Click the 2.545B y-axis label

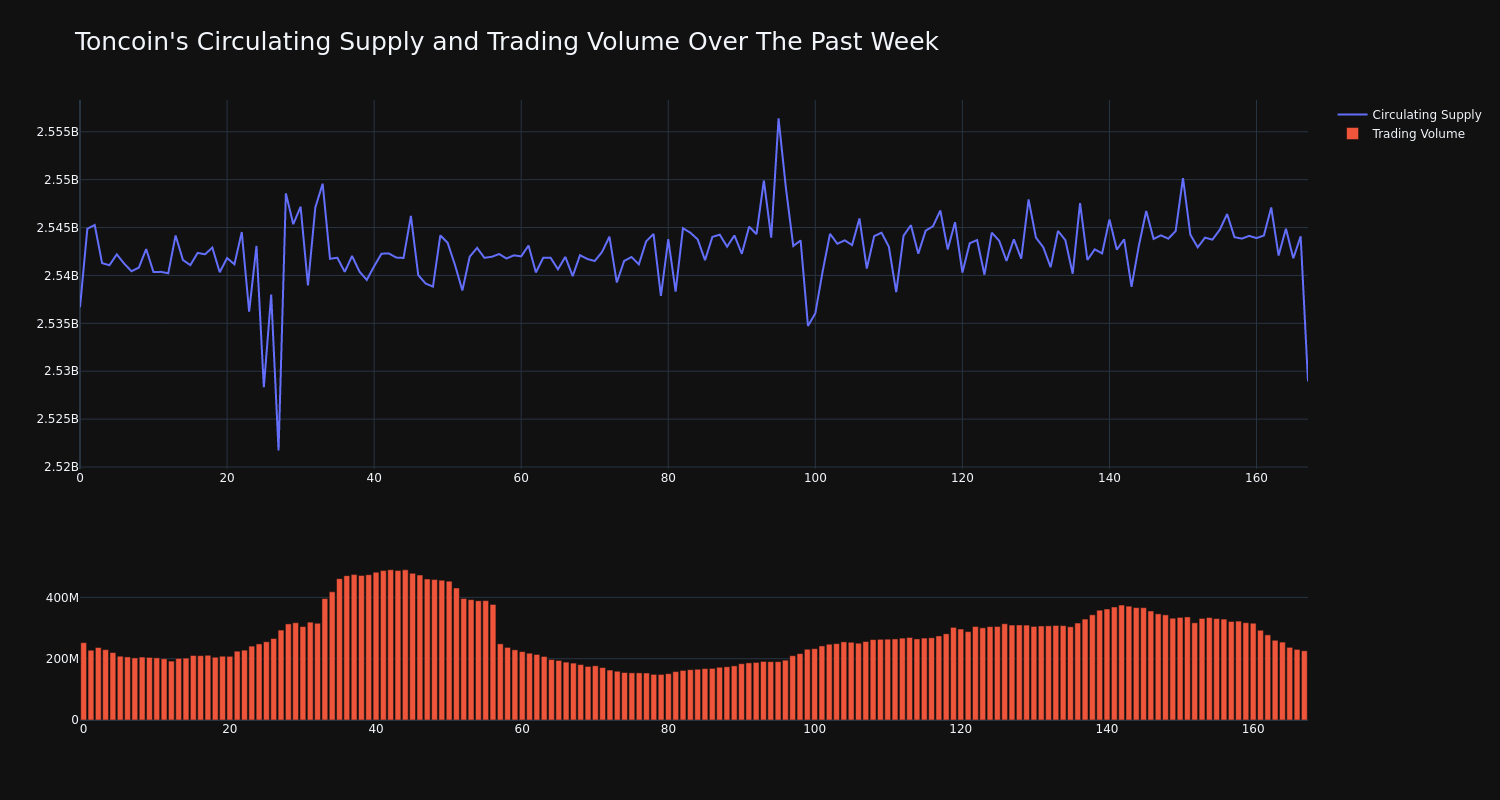[57, 228]
